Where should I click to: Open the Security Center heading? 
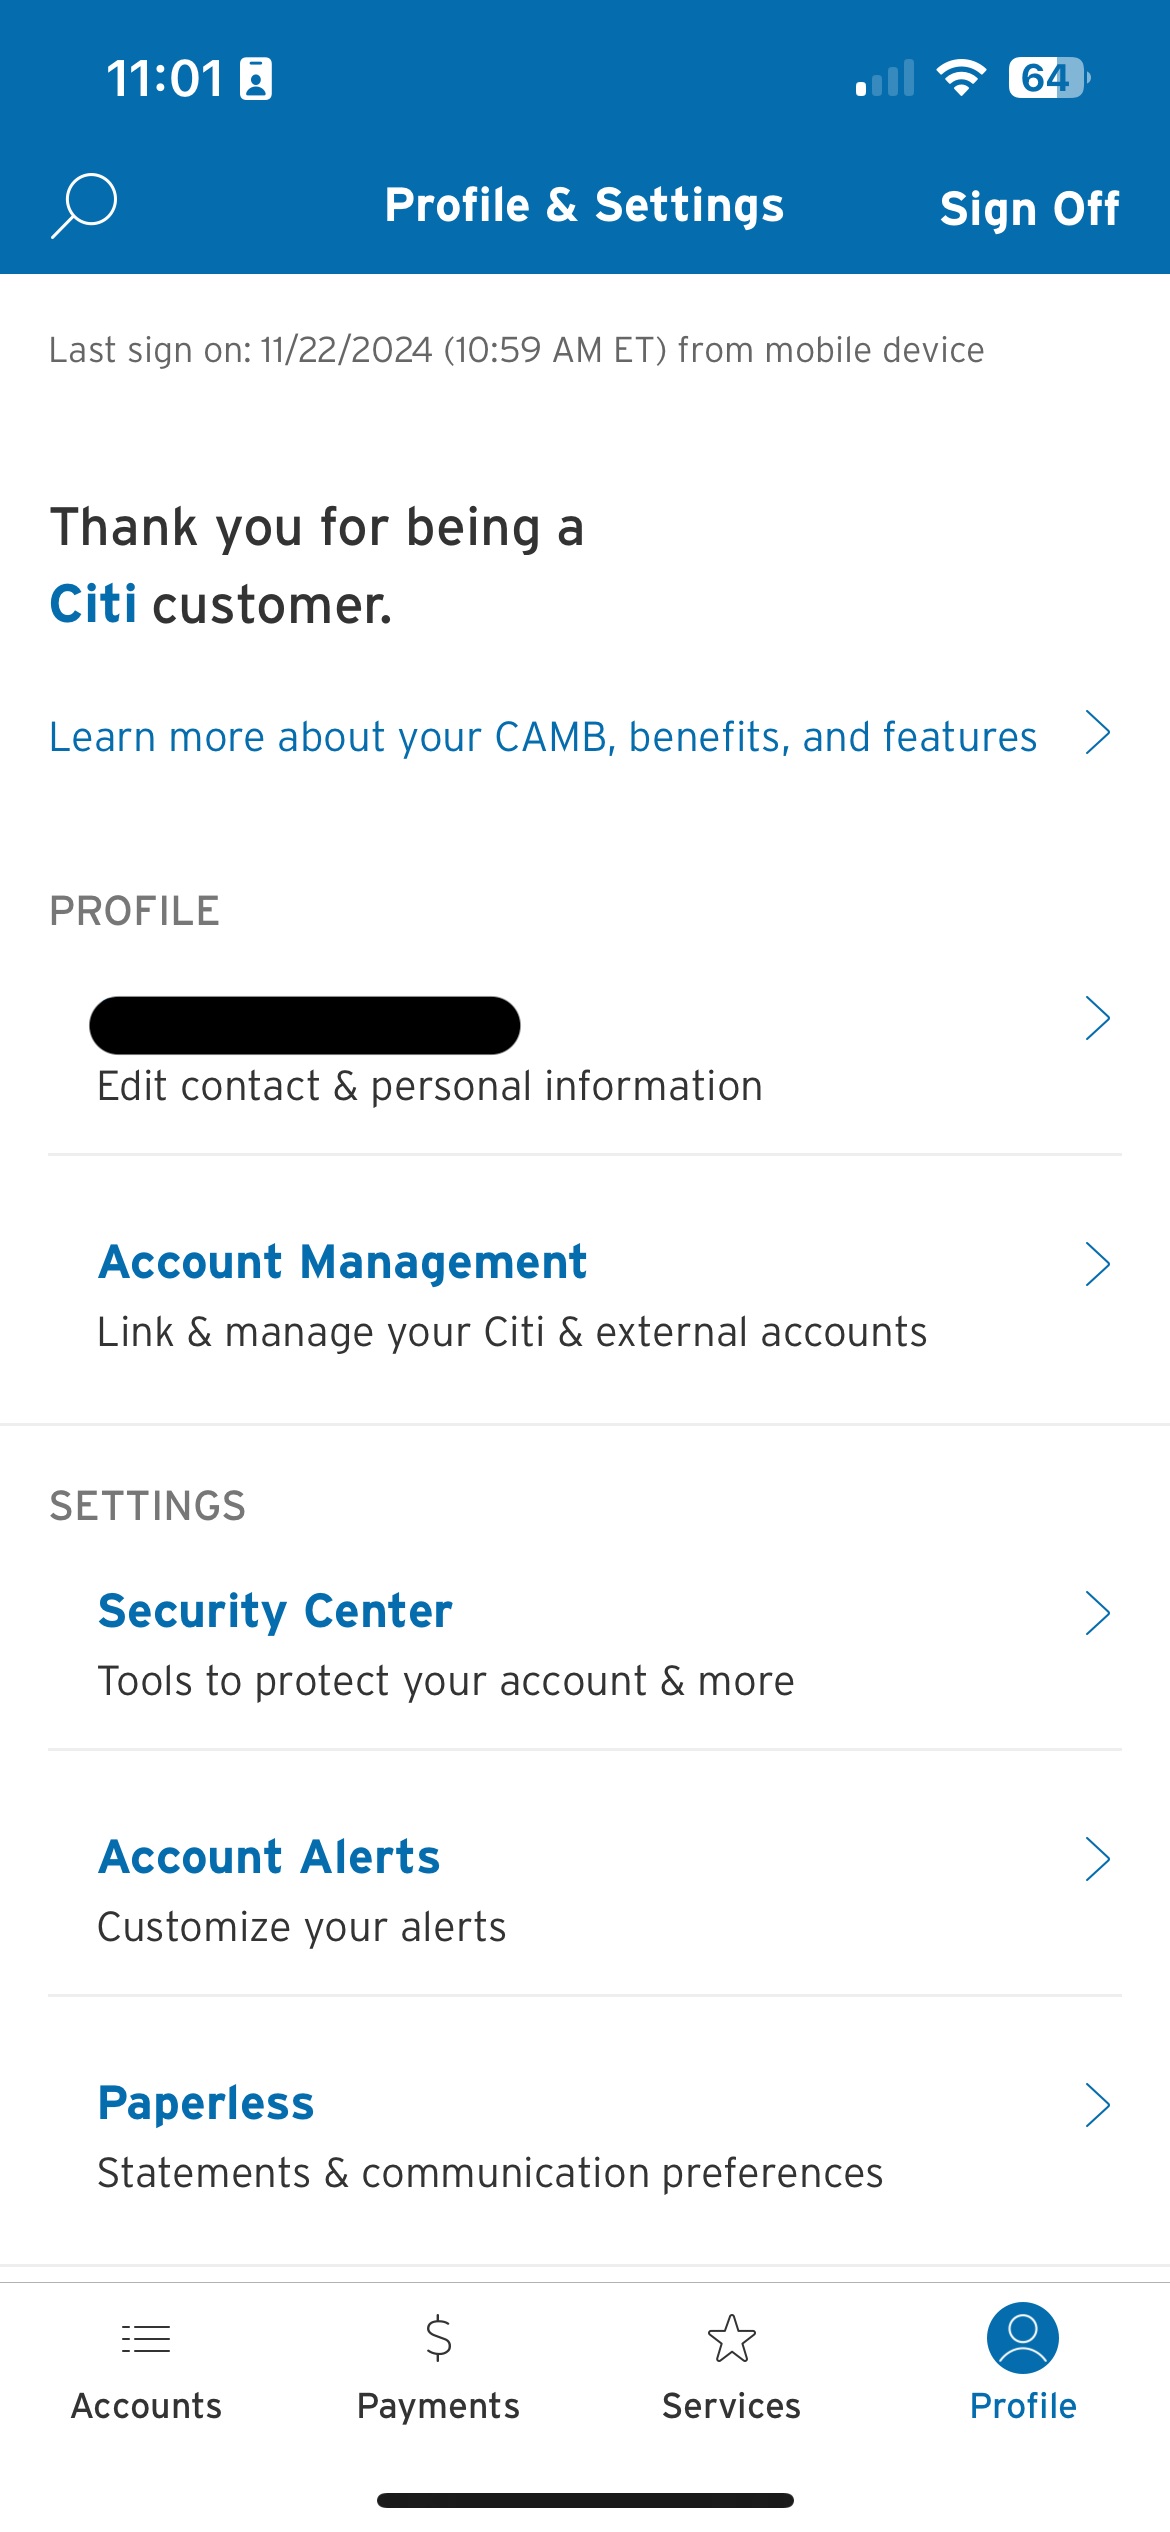pyautogui.click(x=275, y=1611)
